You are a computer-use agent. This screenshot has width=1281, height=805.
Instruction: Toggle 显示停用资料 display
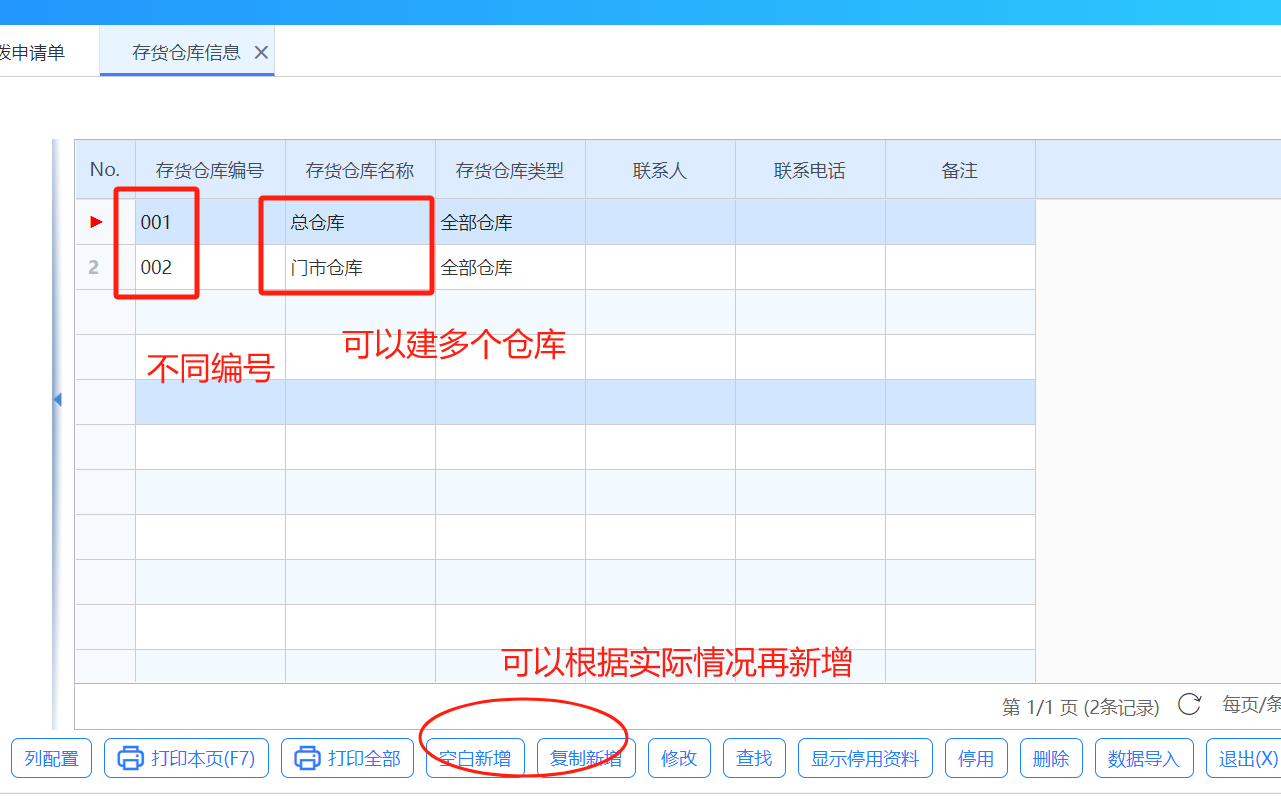[x=865, y=759]
